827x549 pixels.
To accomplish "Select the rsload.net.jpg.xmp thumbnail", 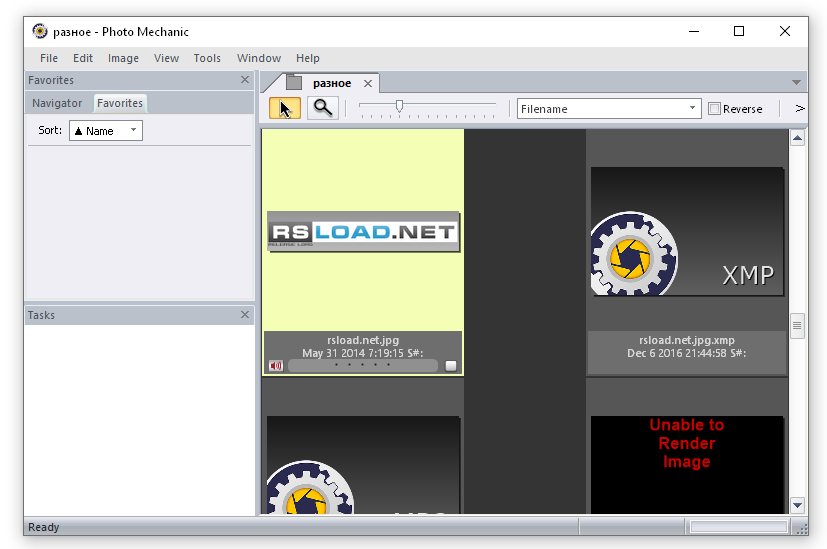I will [x=686, y=232].
